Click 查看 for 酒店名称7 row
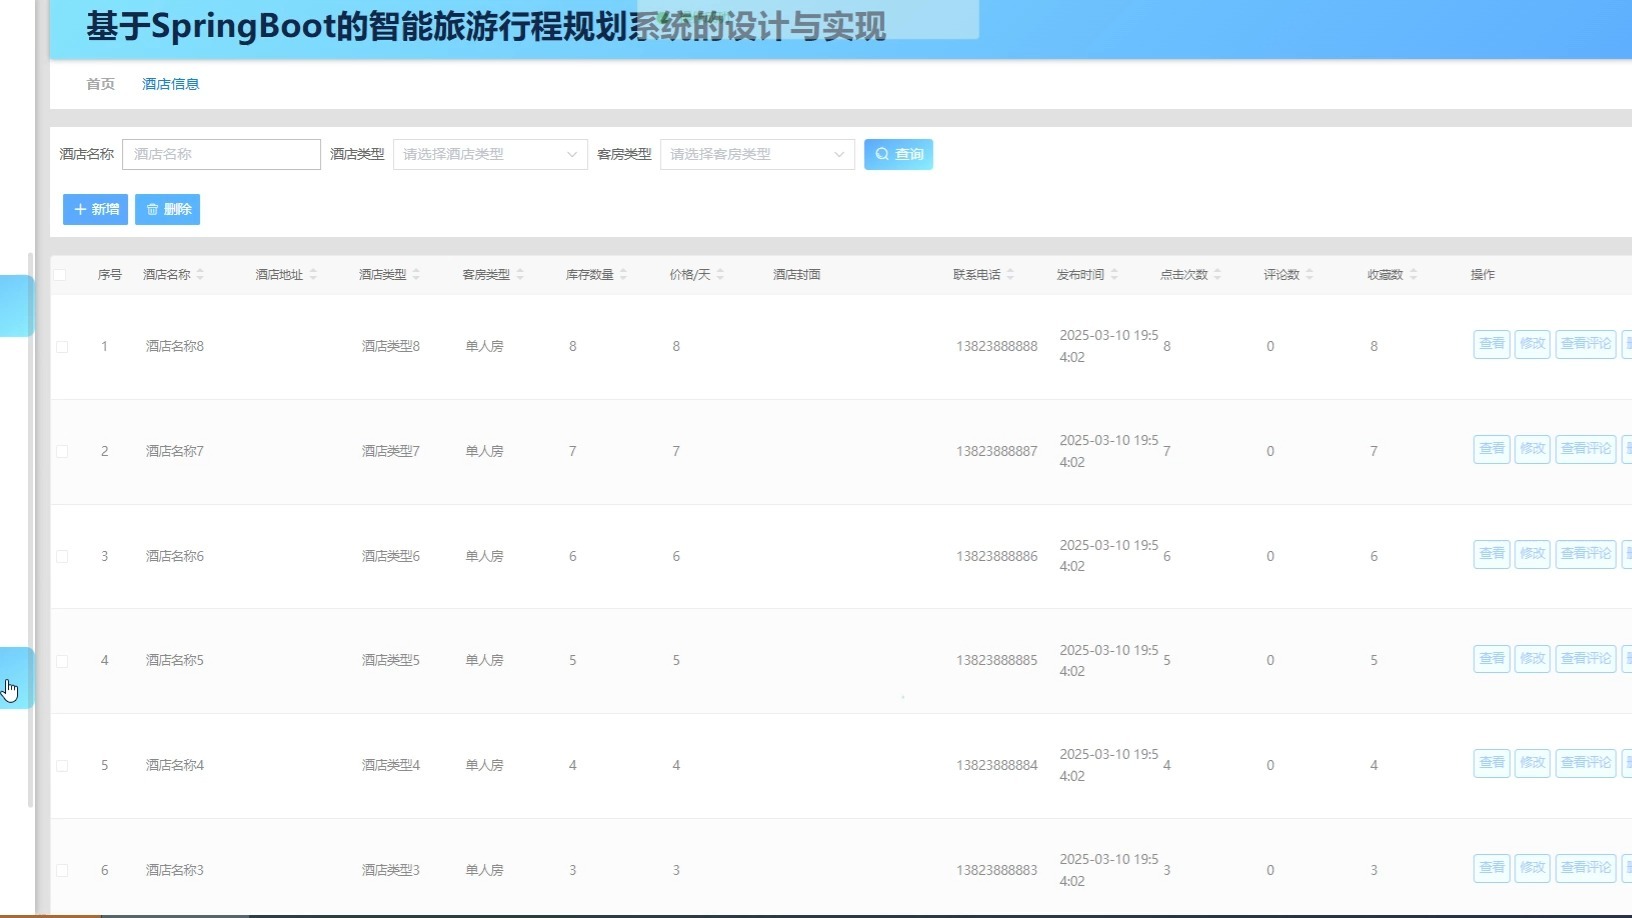 pos(1492,449)
